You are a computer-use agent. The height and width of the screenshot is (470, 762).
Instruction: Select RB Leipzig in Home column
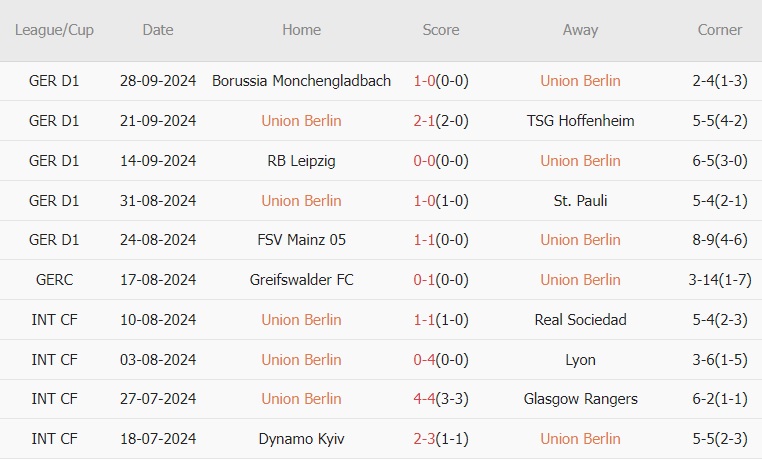tap(301, 161)
